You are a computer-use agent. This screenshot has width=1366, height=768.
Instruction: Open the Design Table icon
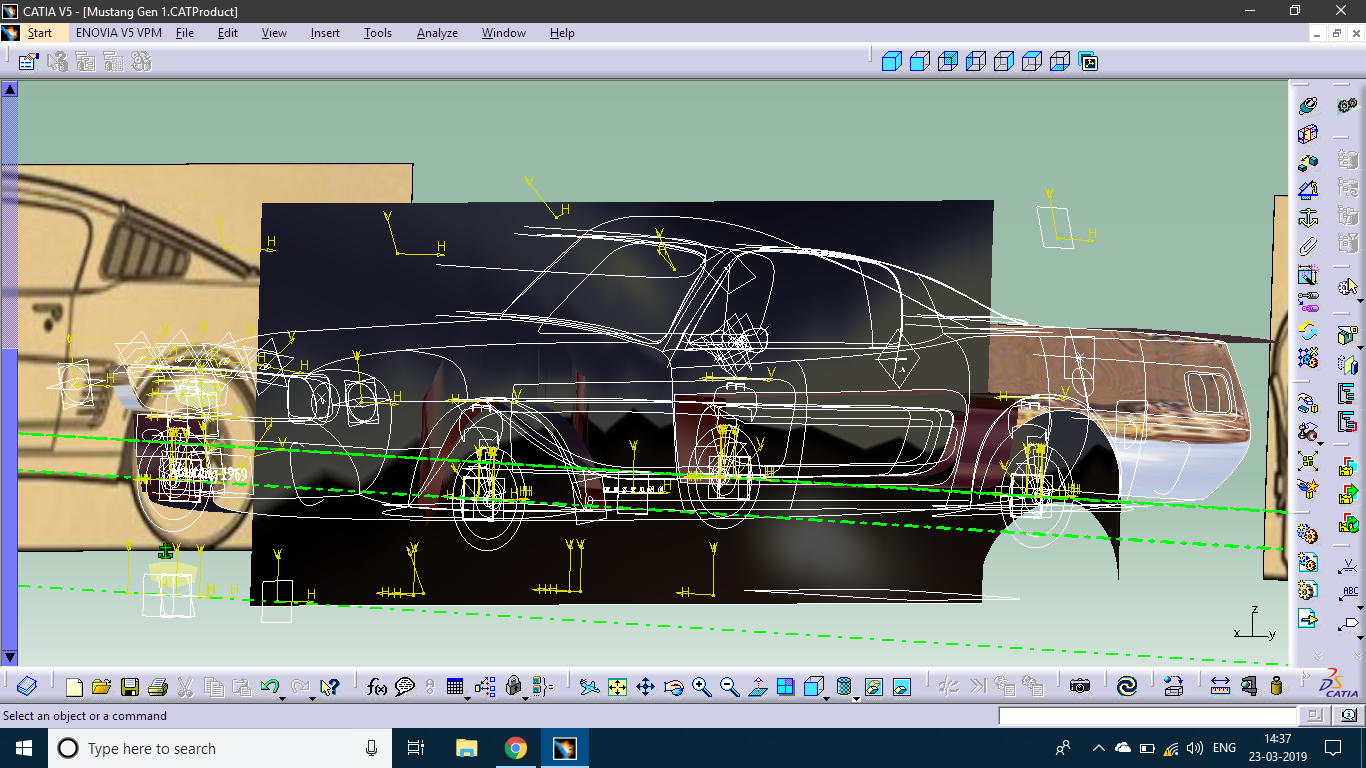[x=455, y=686]
